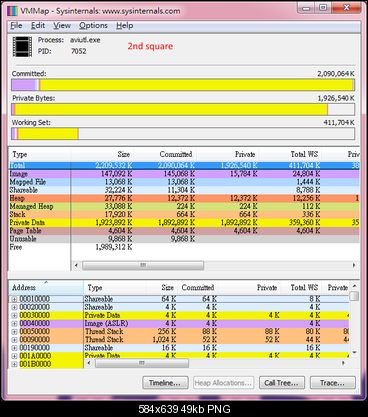Viewport: 368px width, 417px height.
Task: Open the View menu
Action: pyautogui.click(x=62, y=26)
